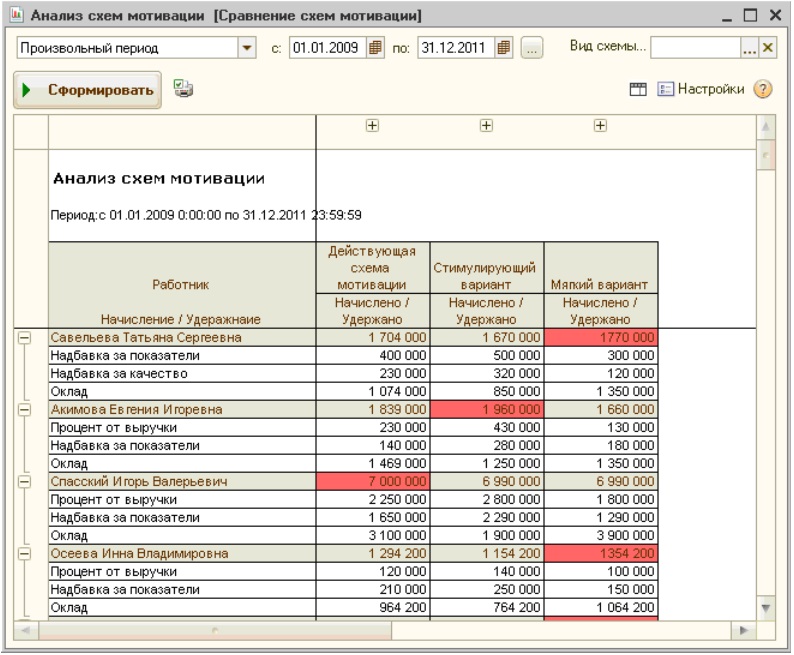Expand column group above Действующая схема мотивации

pos(372,126)
